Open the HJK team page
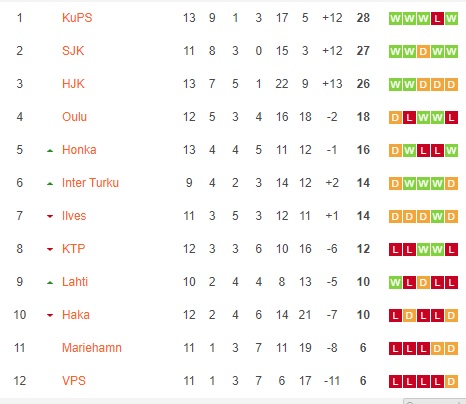Viewport: 466px width, 404px height. click(73, 84)
